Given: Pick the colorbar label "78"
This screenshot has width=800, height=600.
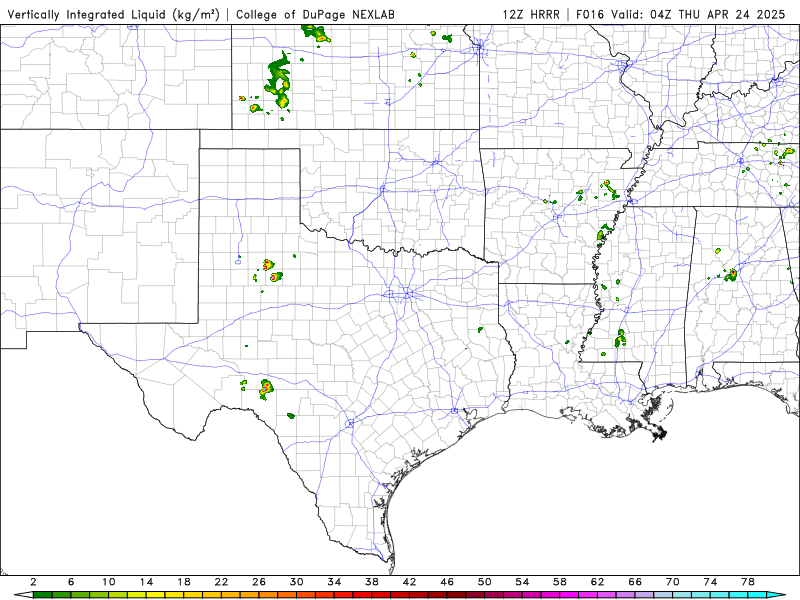Looking at the screenshot, I should point(748,582).
